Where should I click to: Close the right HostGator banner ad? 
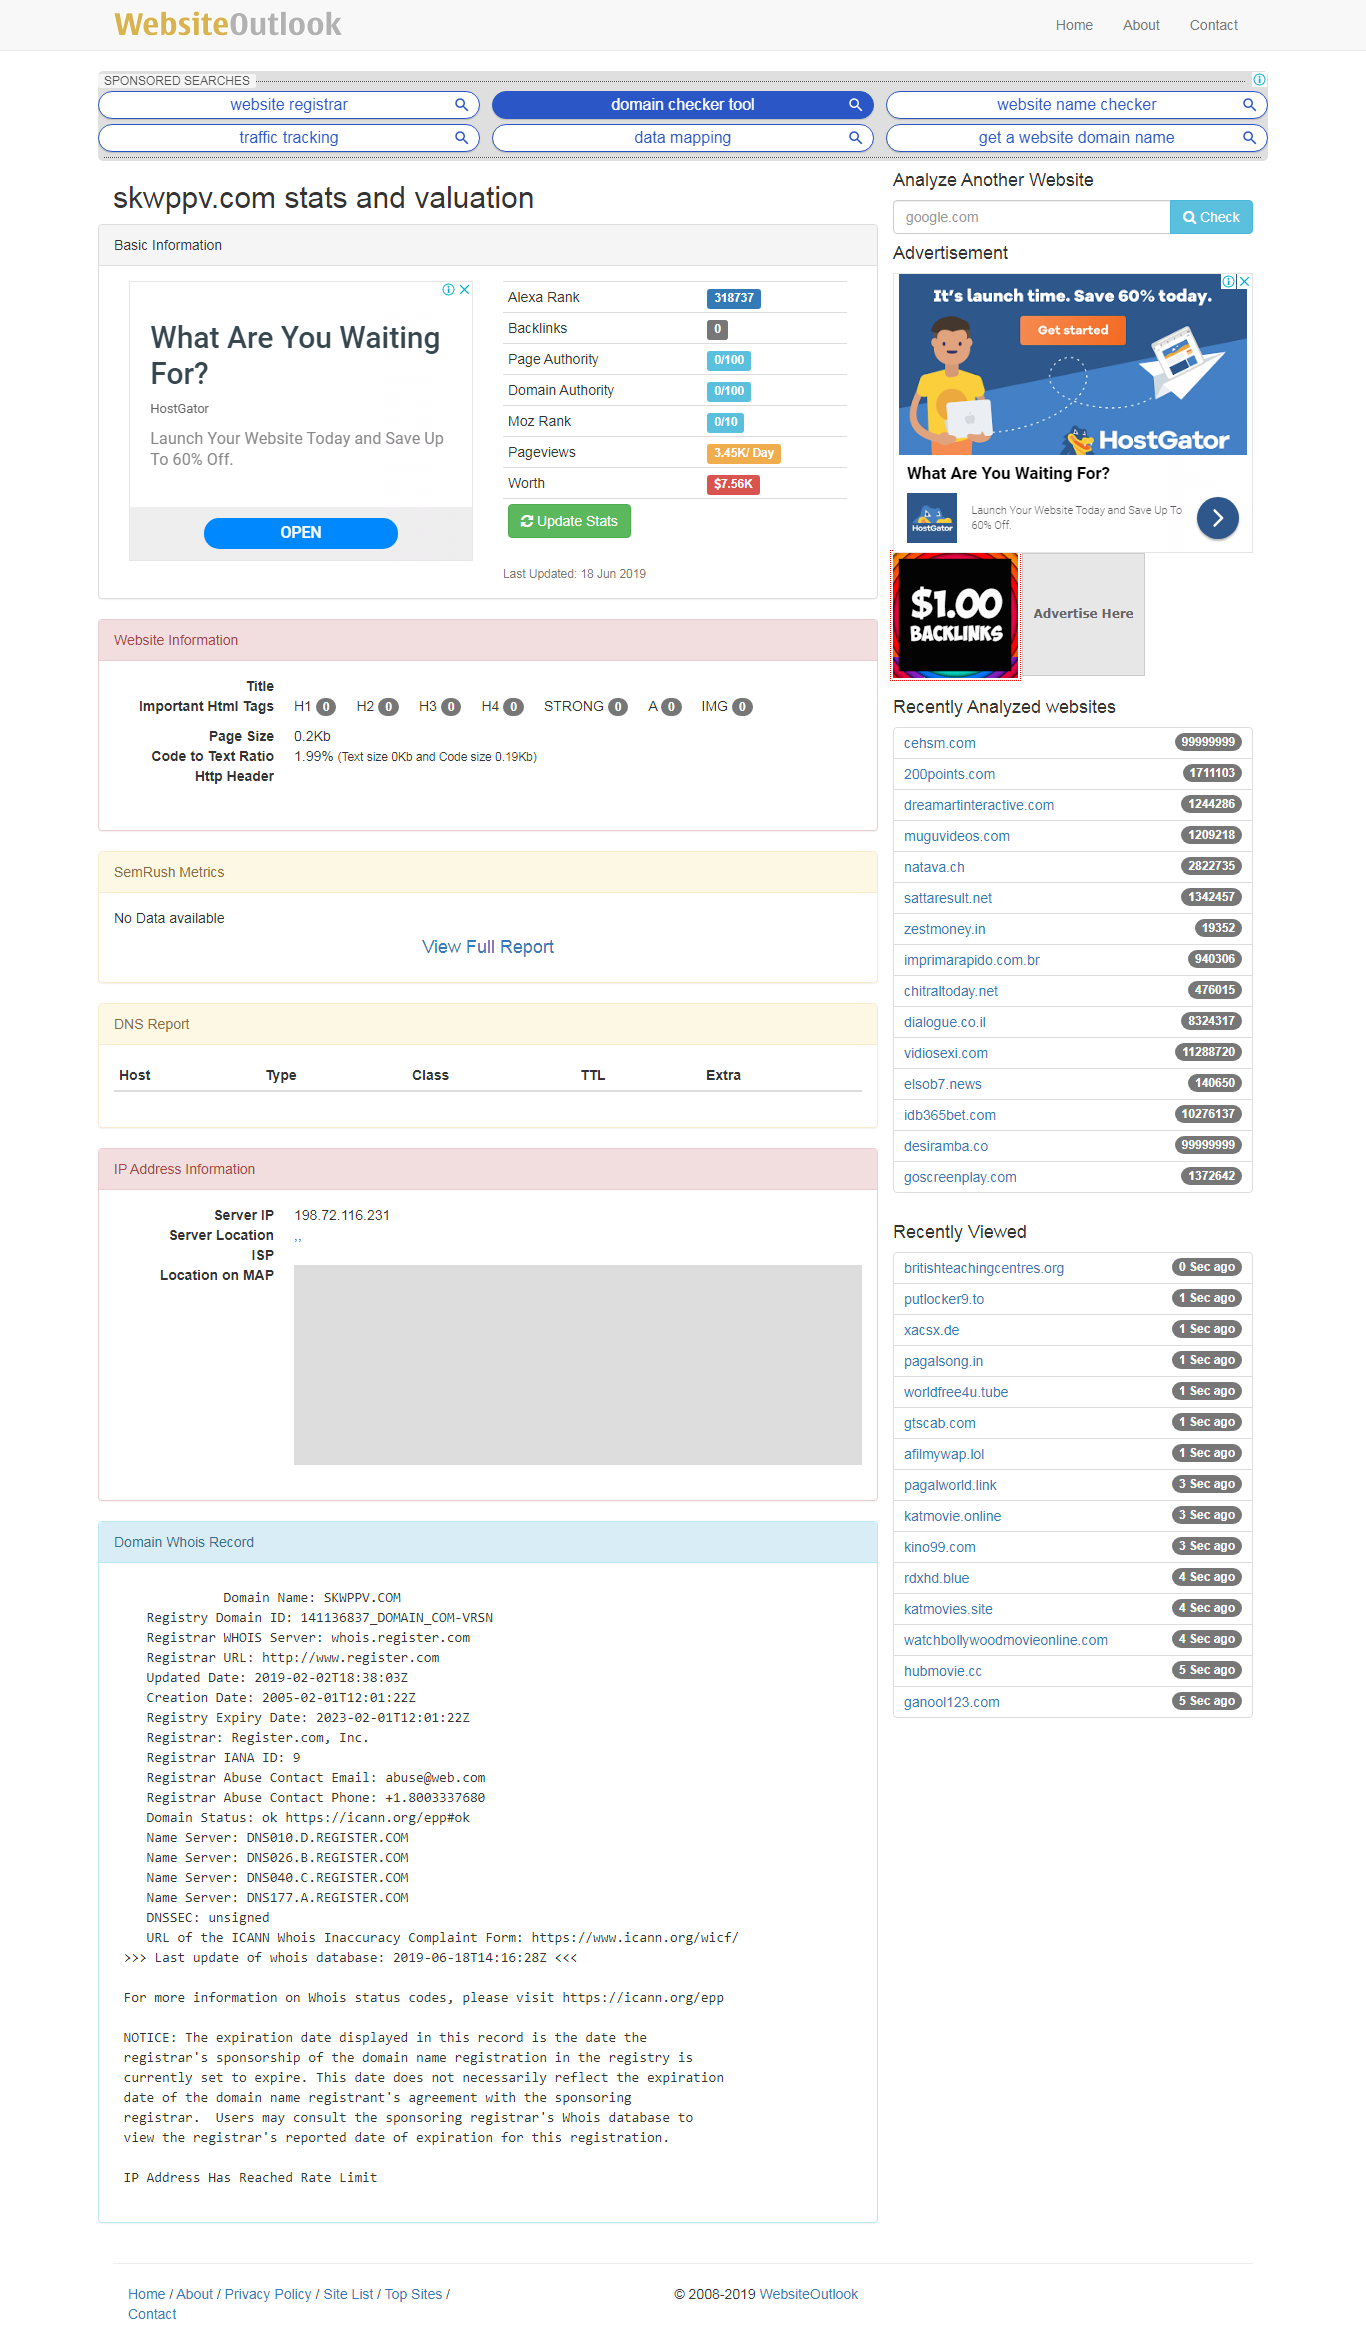tap(1244, 282)
